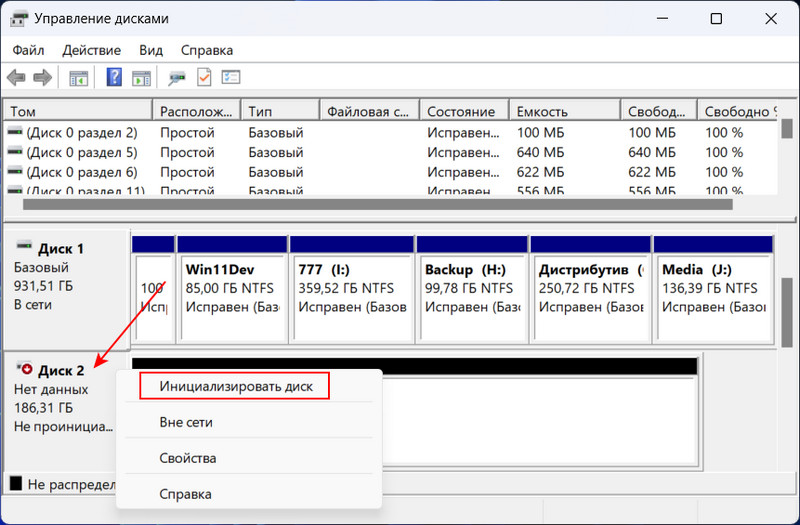Select the Диск 0 раздел 6 row
The width and height of the screenshot is (800, 525).
(391, 172)
